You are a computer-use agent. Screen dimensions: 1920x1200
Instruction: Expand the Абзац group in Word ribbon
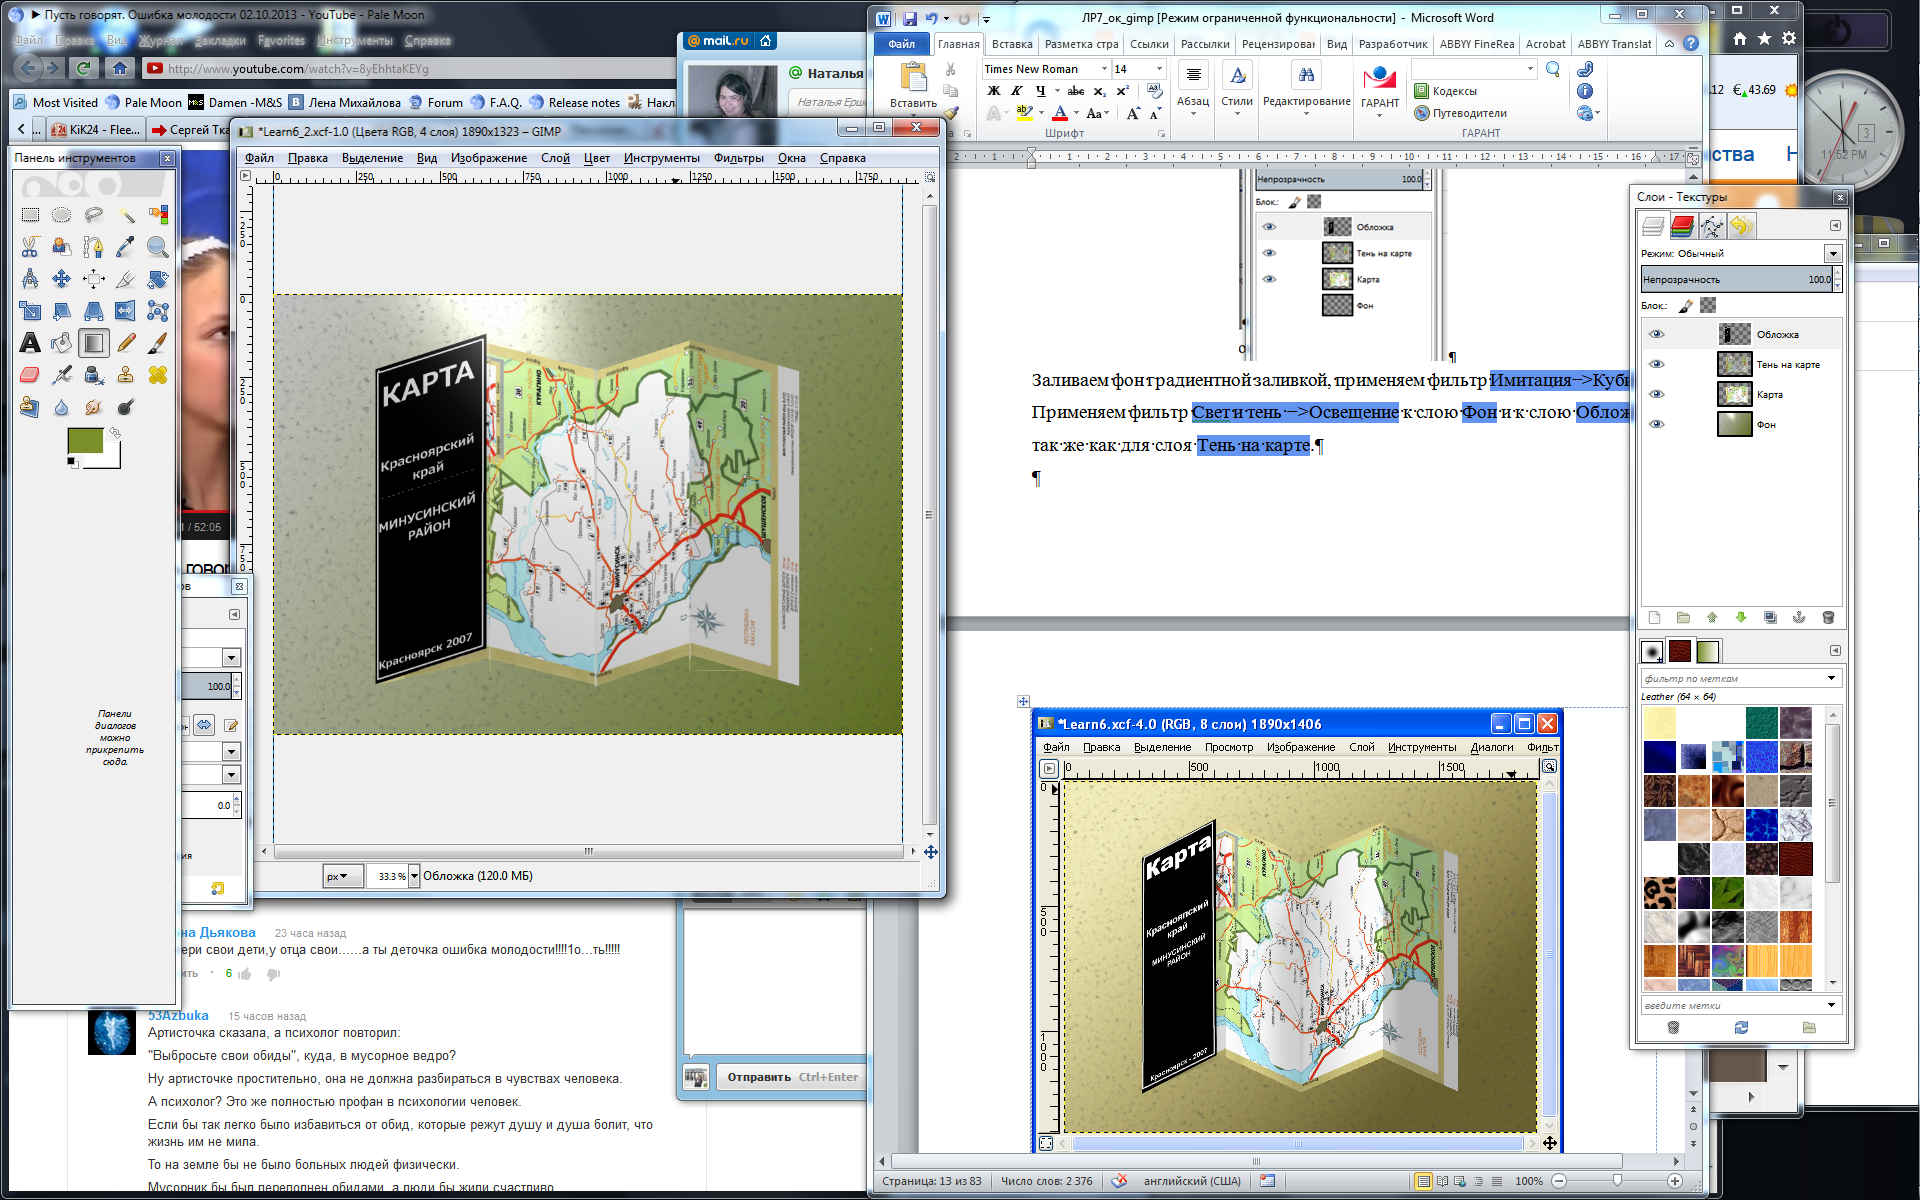pyautogui.click(x=1193, y=88)
